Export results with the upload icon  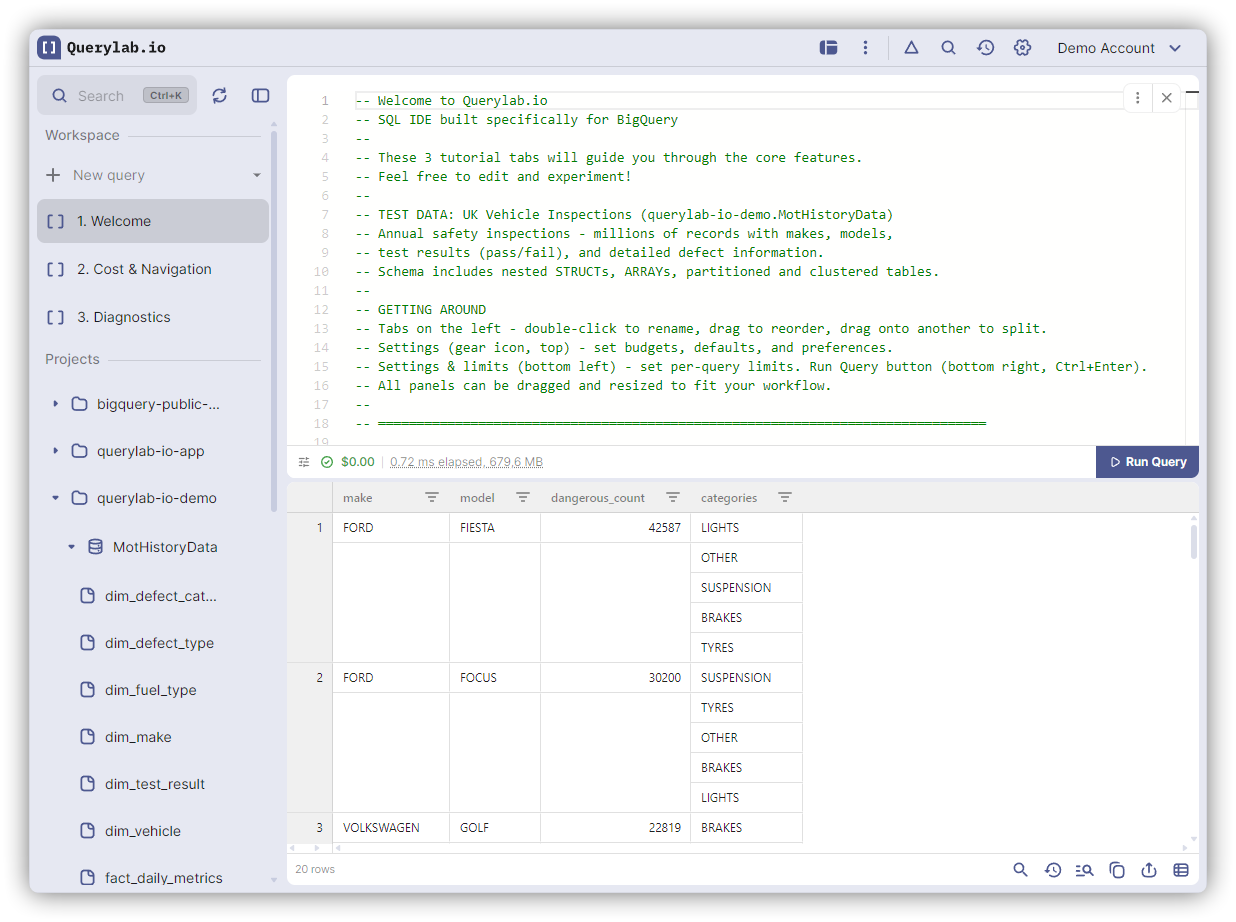pyautogui.click(x=1149, y=870)
